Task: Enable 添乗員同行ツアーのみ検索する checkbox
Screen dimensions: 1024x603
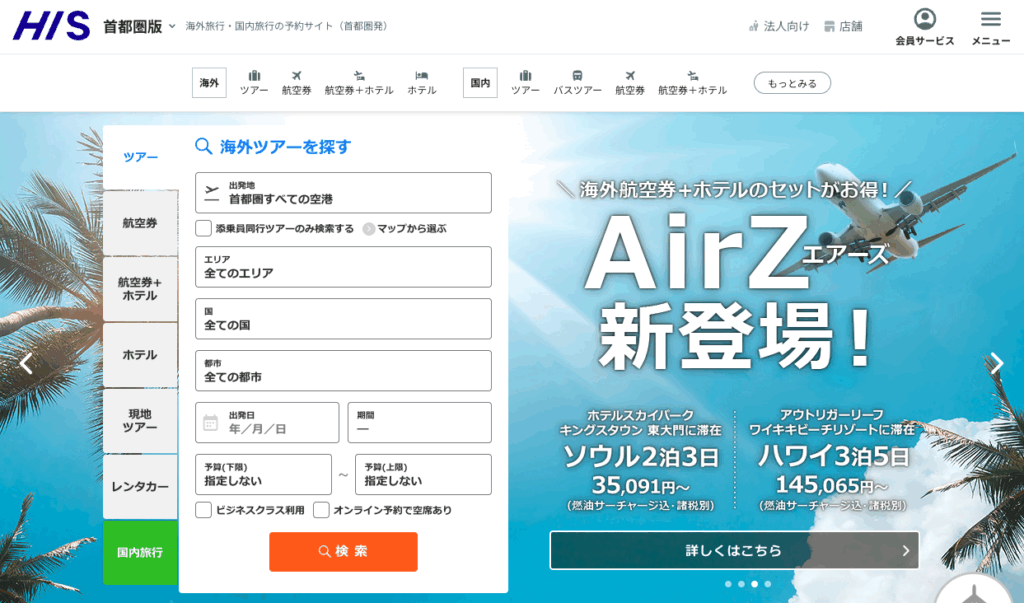Action: (x=204, y=228)
